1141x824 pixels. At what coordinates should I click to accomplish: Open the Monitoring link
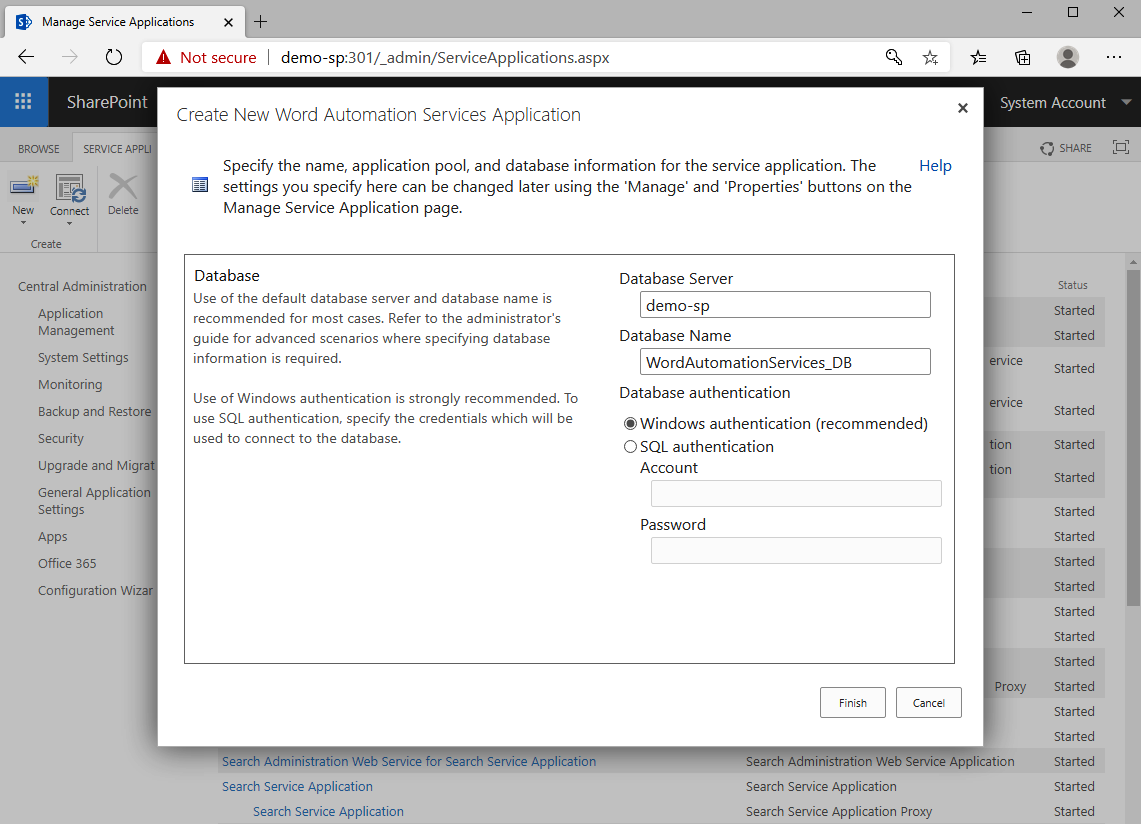[70, 384]
